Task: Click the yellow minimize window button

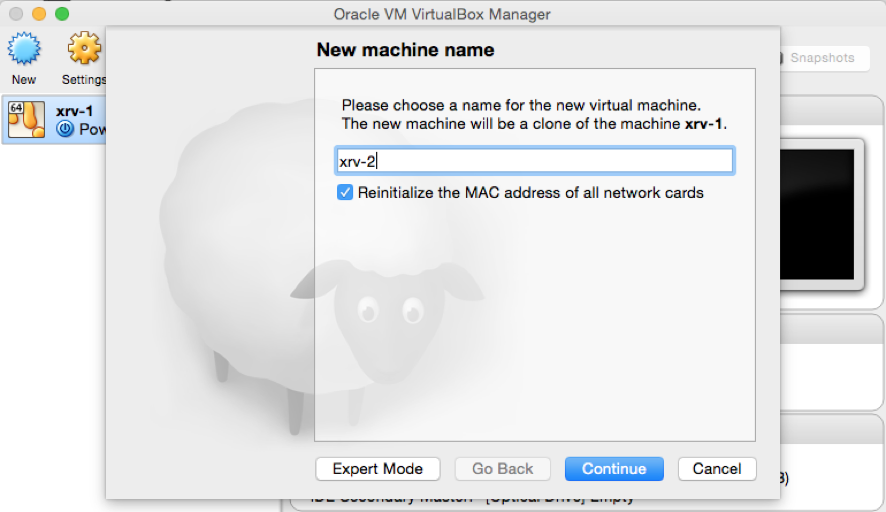Action: [x=39, y=14]
